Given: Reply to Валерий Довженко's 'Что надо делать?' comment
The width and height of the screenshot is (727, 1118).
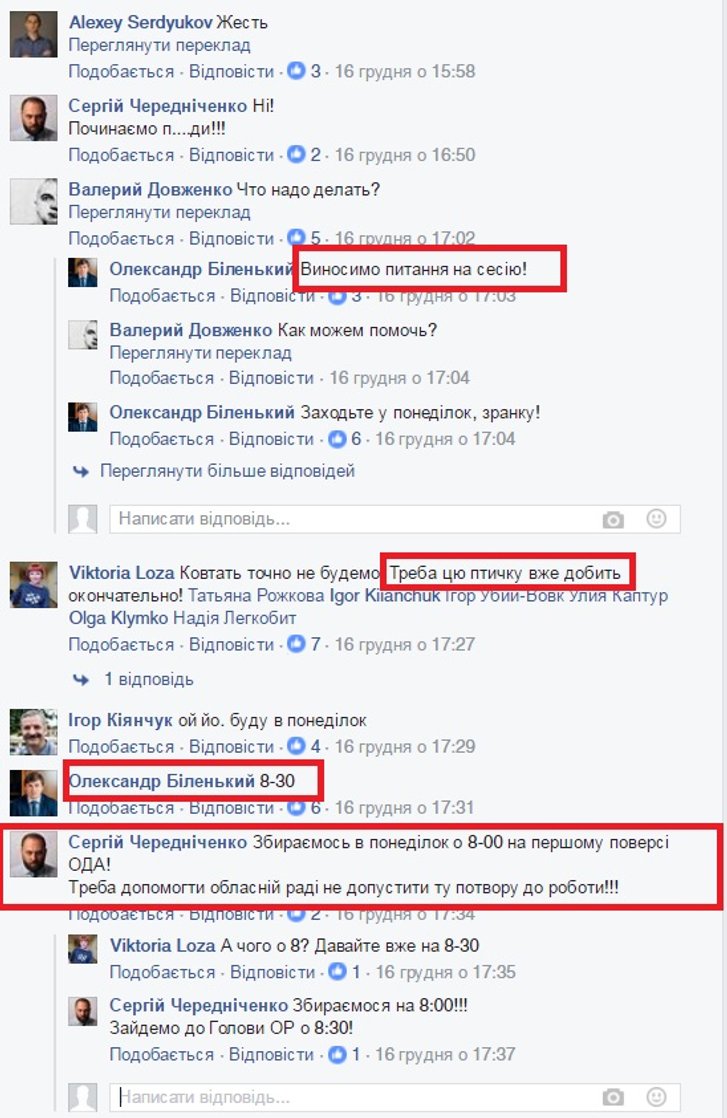Looking at the screenshot, I should tap(231, 239).
